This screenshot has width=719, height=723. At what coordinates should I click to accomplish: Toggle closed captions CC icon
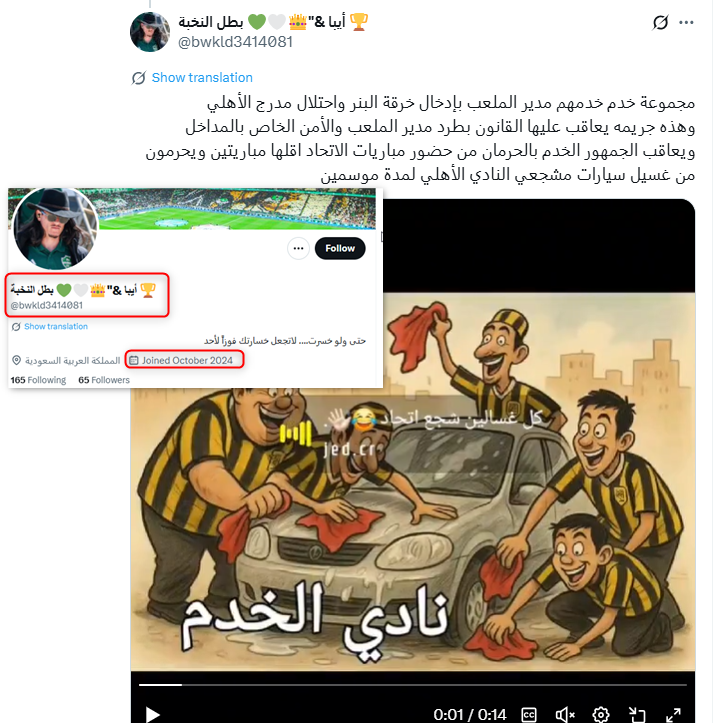coord(529,715)
